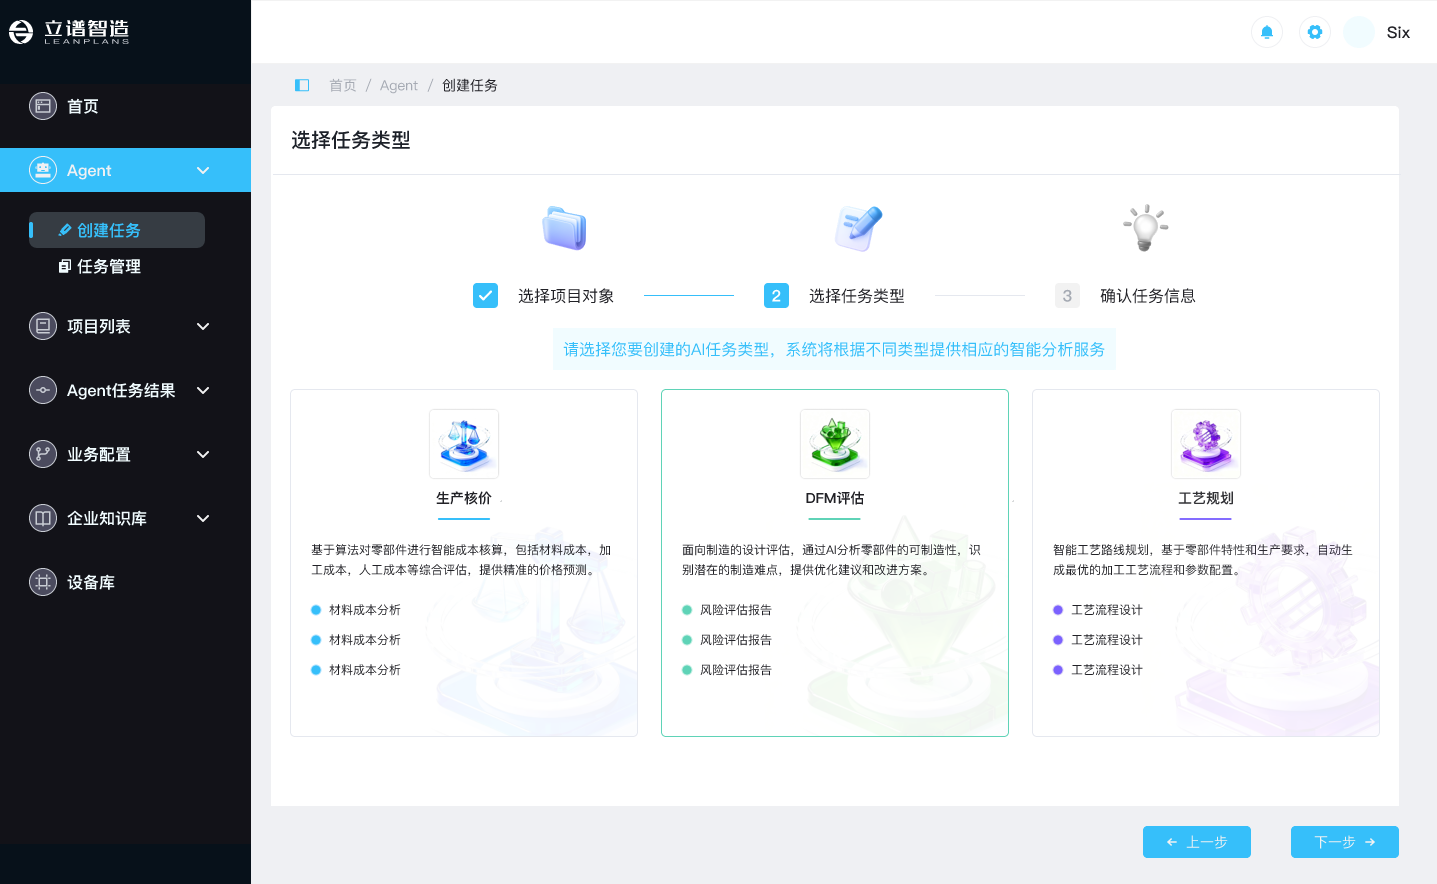Select step 2 选择任务类型 indicator

776,296
